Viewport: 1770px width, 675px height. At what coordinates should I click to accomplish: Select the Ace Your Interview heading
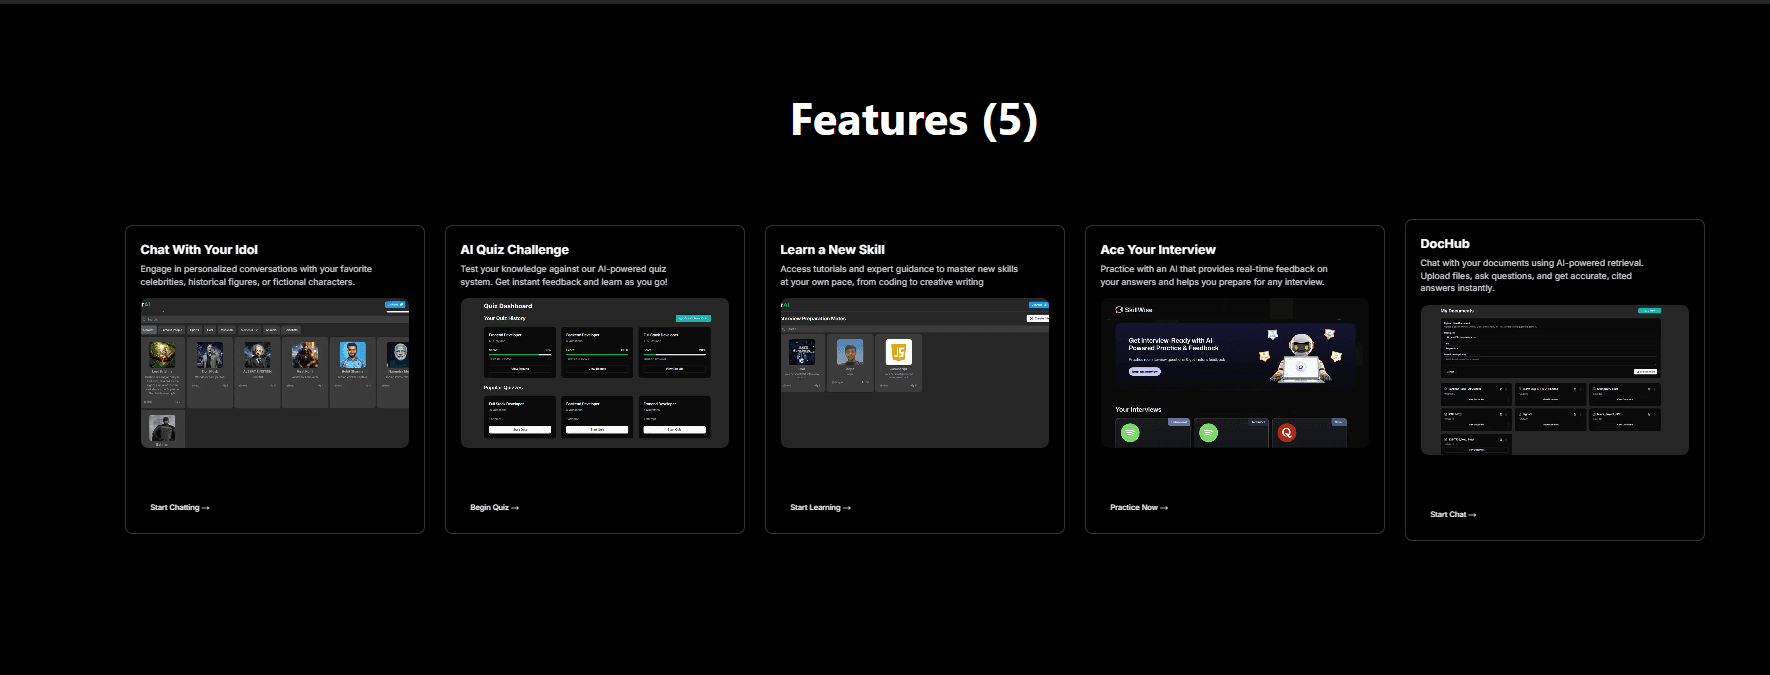(x=1158, y=250)
